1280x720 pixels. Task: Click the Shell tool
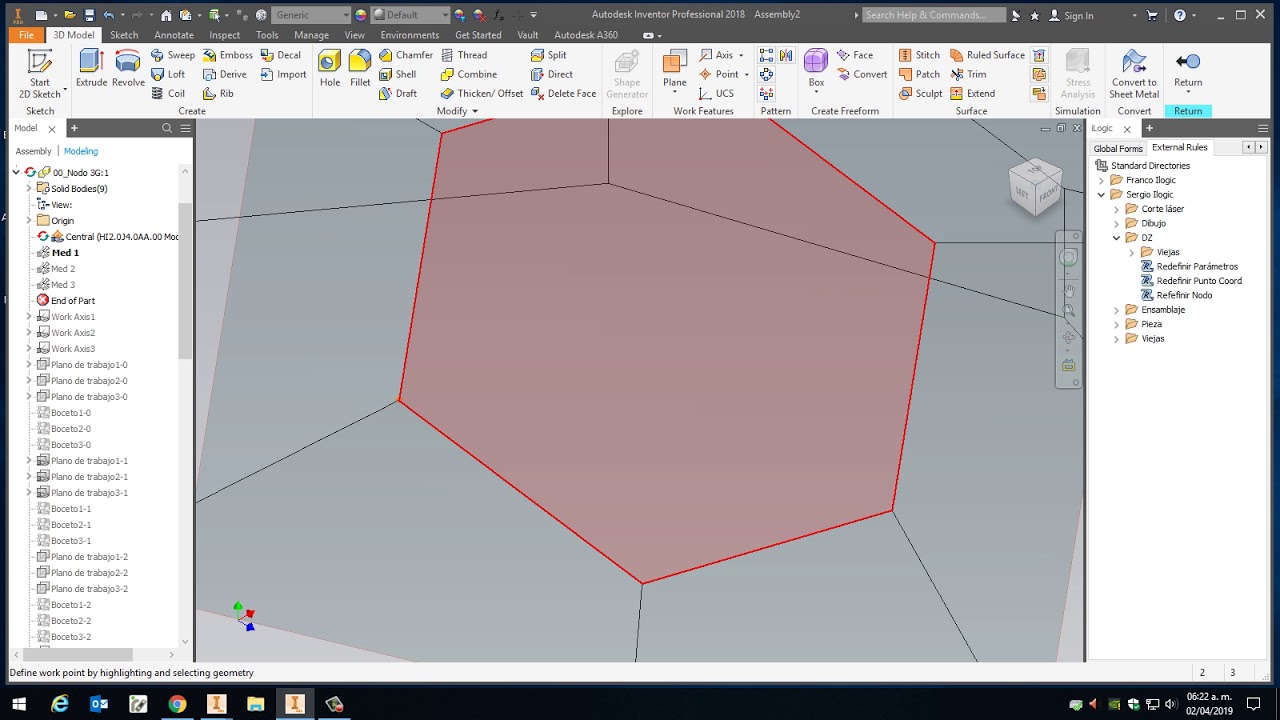point(397,74)
